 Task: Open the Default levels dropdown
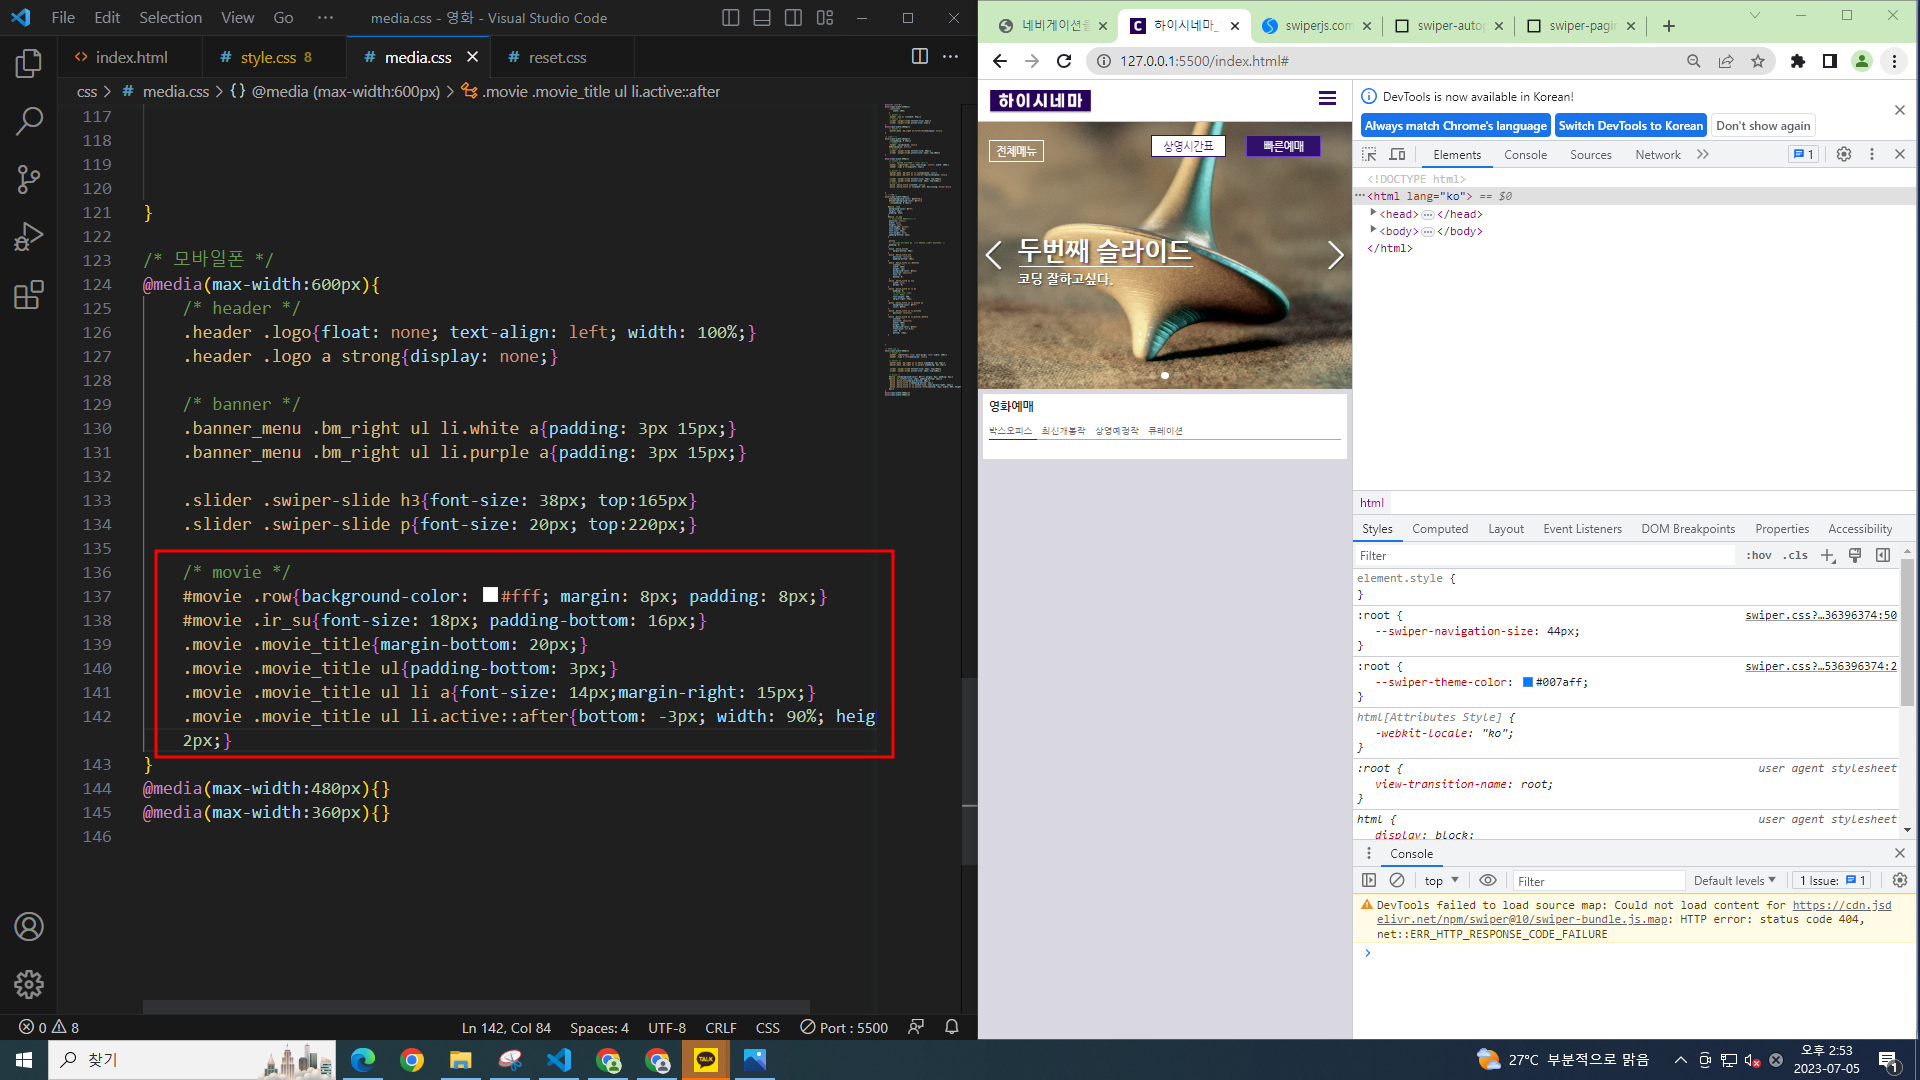pos(1734,880)
